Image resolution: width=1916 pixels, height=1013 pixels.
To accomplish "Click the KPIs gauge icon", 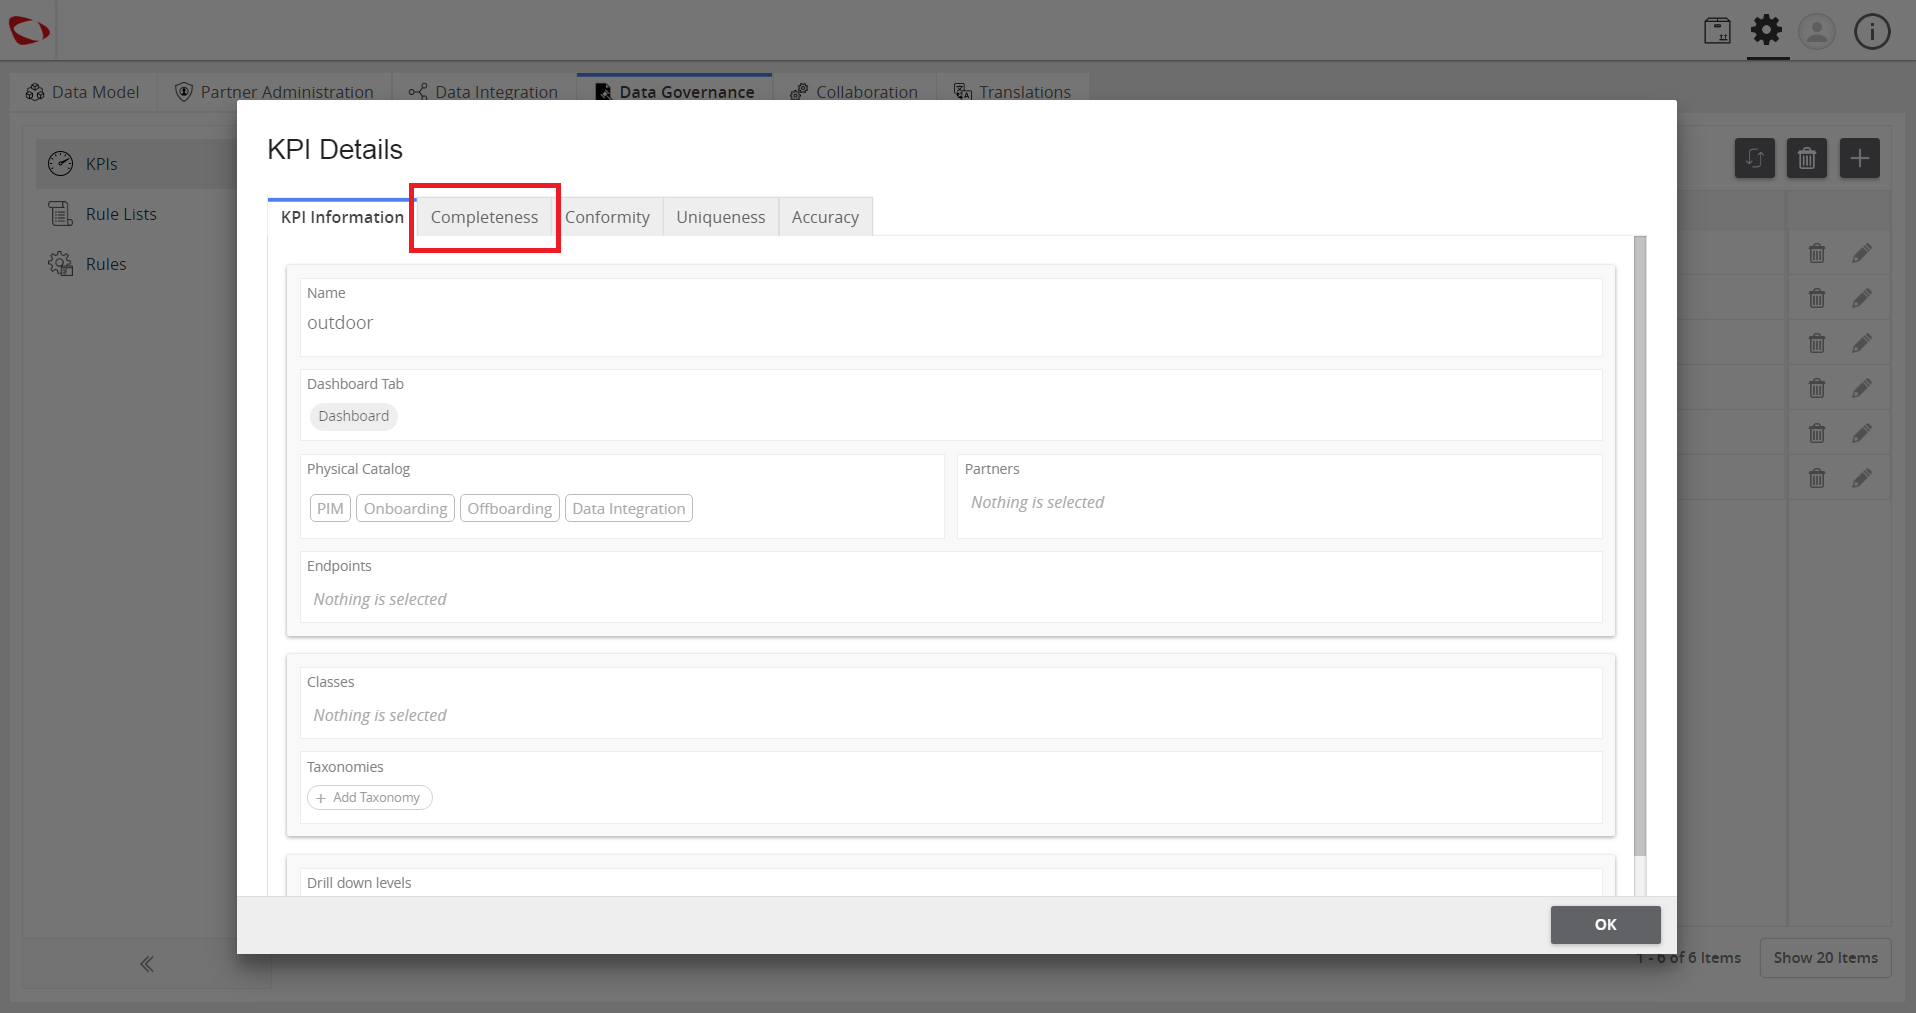I will tap(61, 164).
